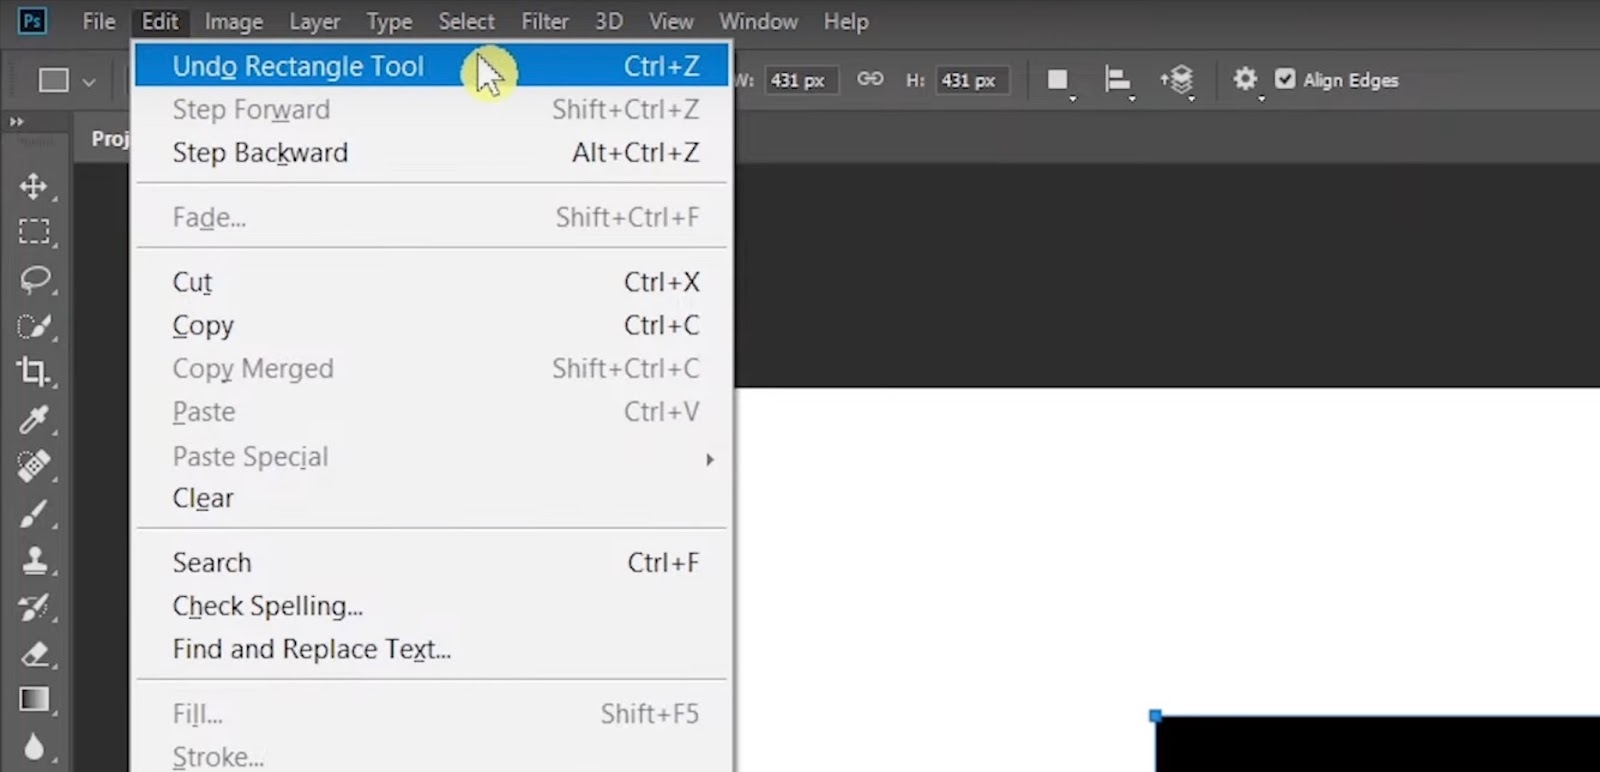The image size is (1600, 772).
Task: Open the Type menu
Action: coord(389,21)
